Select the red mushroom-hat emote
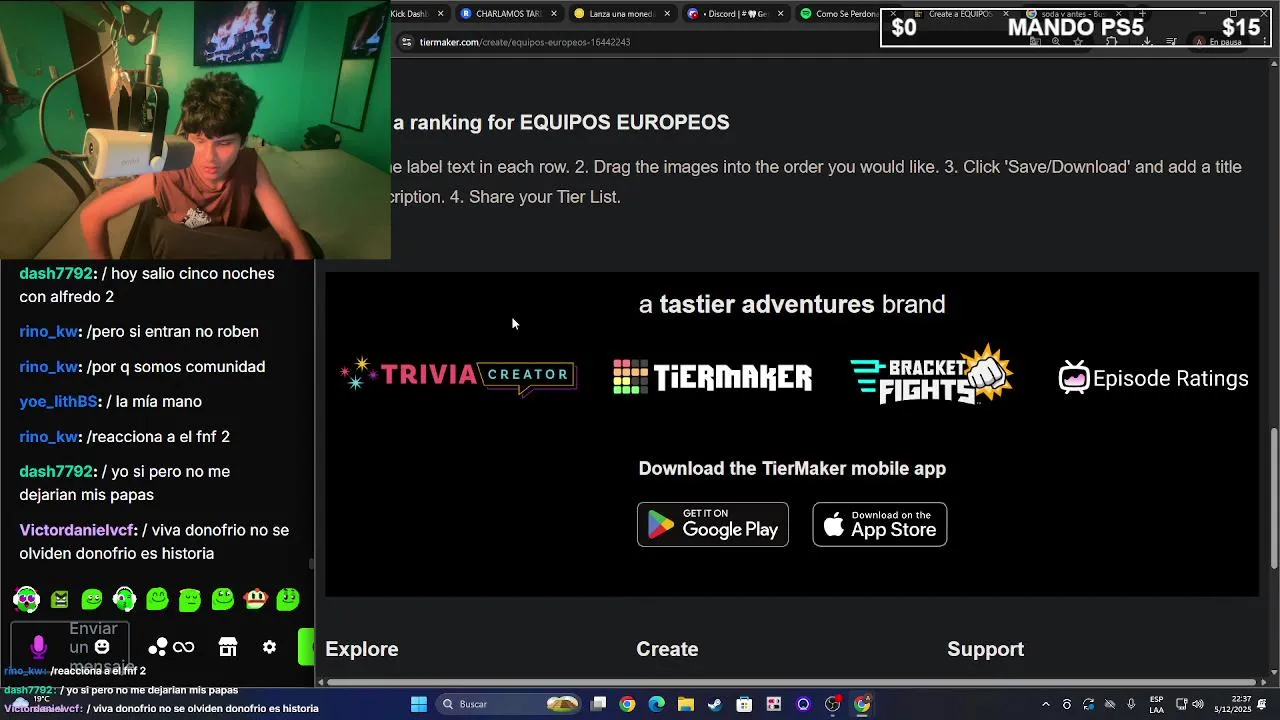1280x720 pixels. click(x=256, y=599)
